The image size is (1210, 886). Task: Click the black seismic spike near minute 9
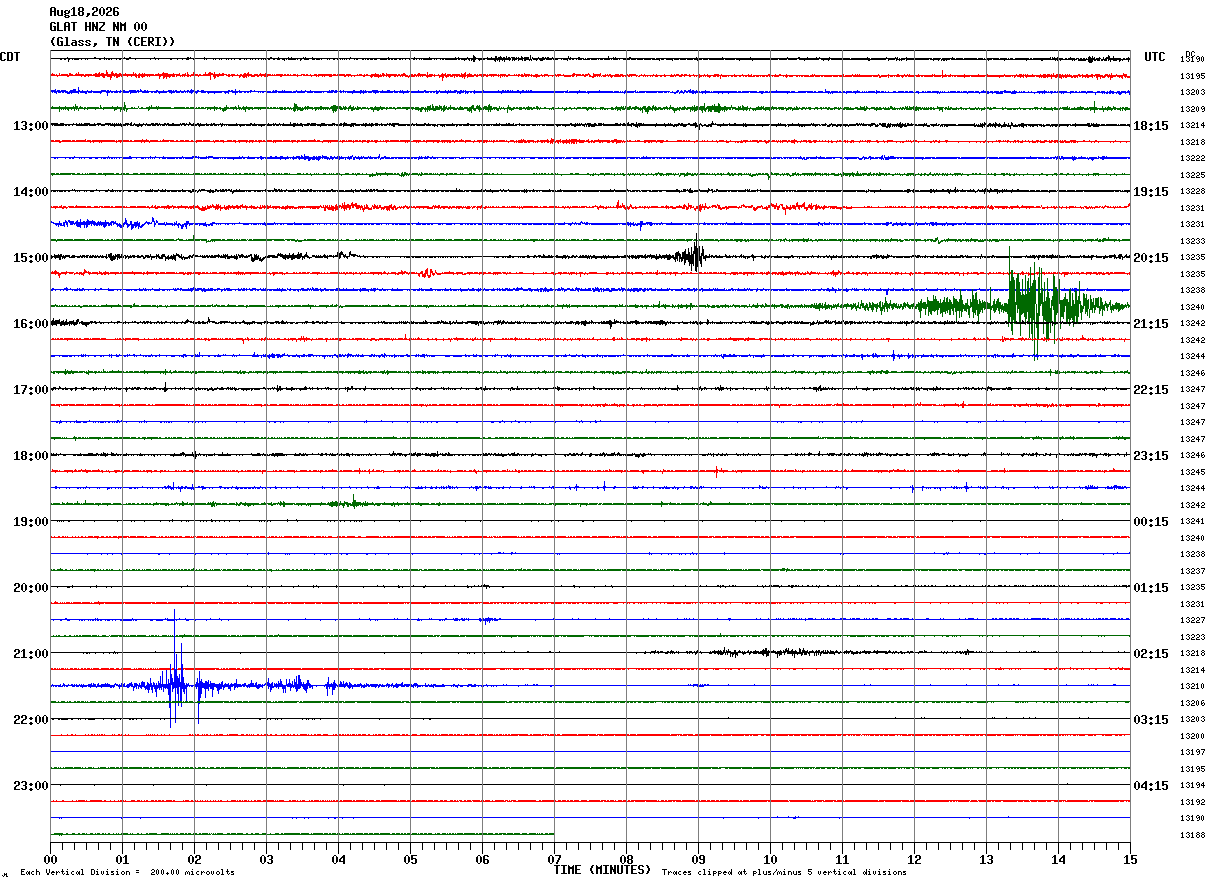coord(692,254)
